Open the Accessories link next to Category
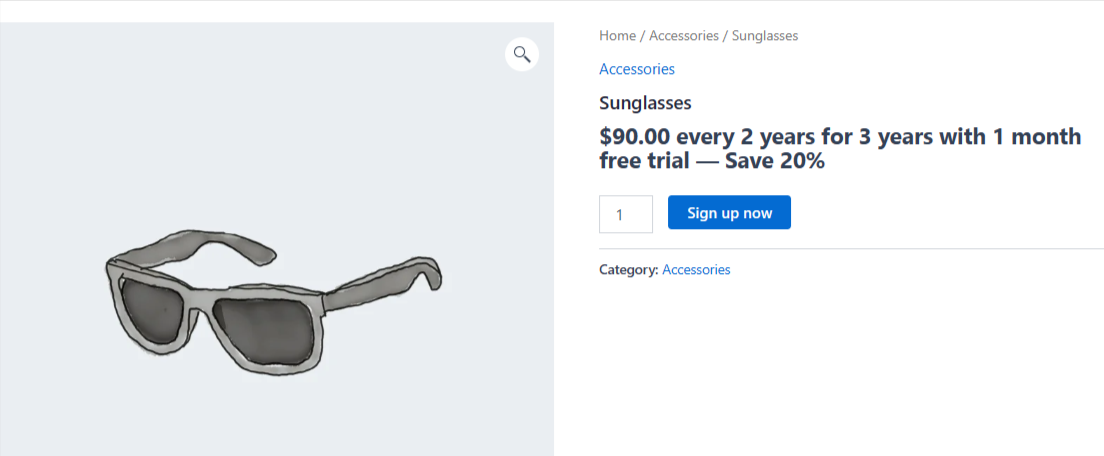 point(696,270)
